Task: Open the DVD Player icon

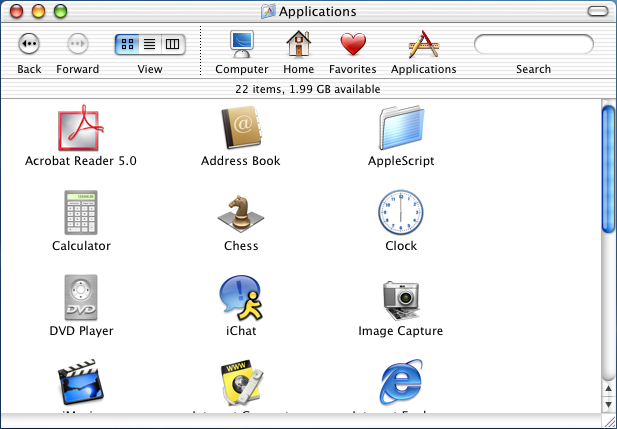Action: click(81, 298)
